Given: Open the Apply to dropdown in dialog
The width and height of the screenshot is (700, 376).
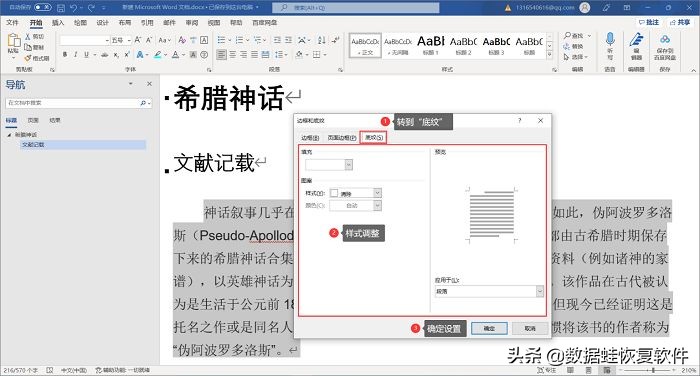Looking at the screenshot, I should (540, 291).
